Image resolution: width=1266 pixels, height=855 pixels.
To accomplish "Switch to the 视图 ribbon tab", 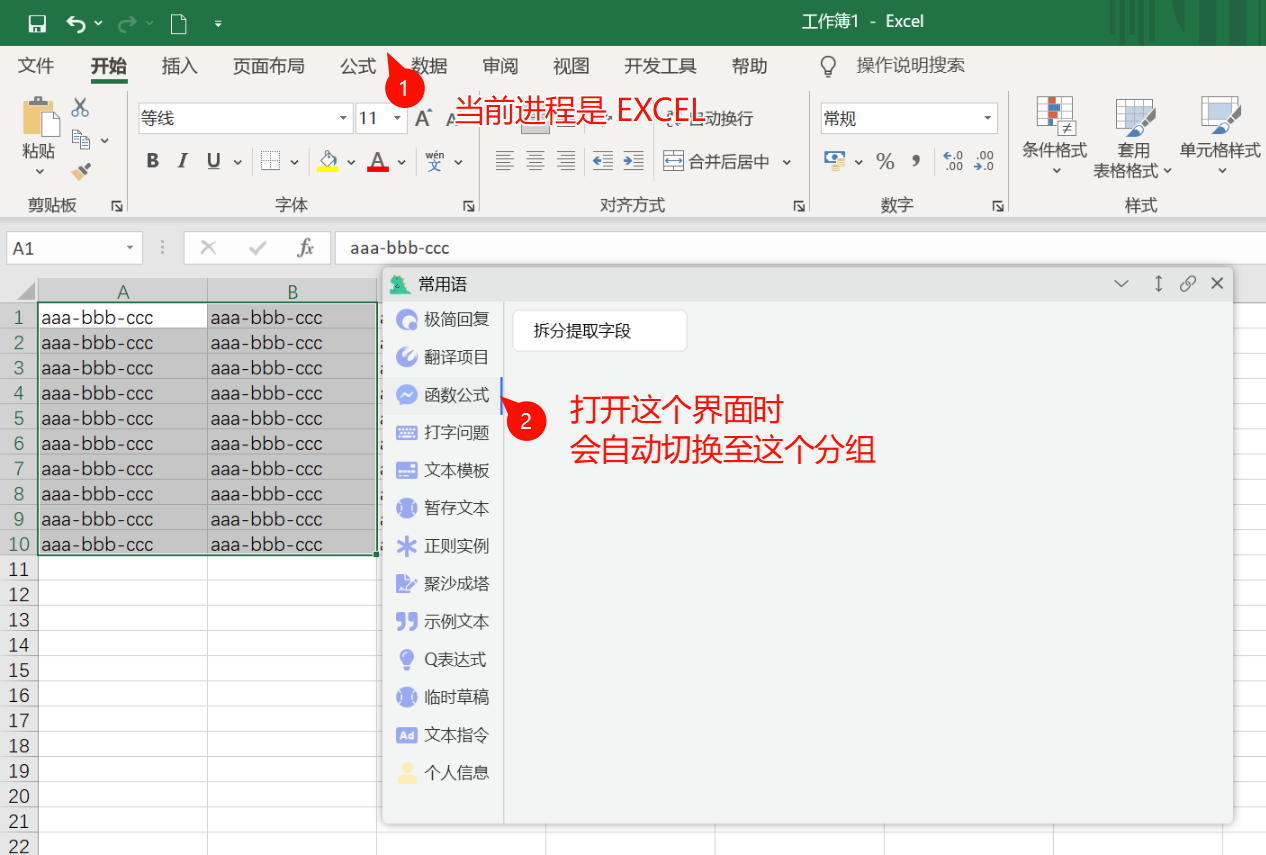I will [571, 66].
